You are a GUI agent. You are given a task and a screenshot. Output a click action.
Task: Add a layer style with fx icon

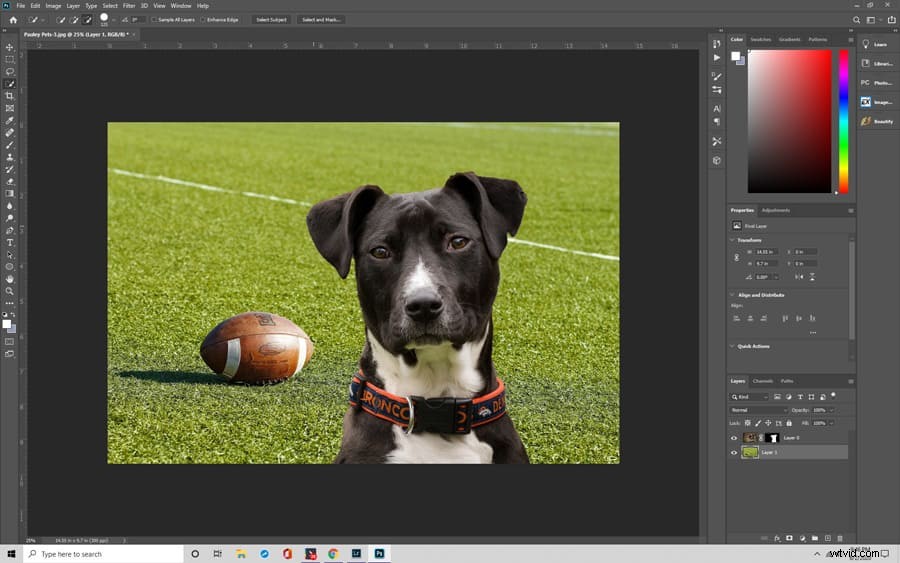[x=777, y=538]
